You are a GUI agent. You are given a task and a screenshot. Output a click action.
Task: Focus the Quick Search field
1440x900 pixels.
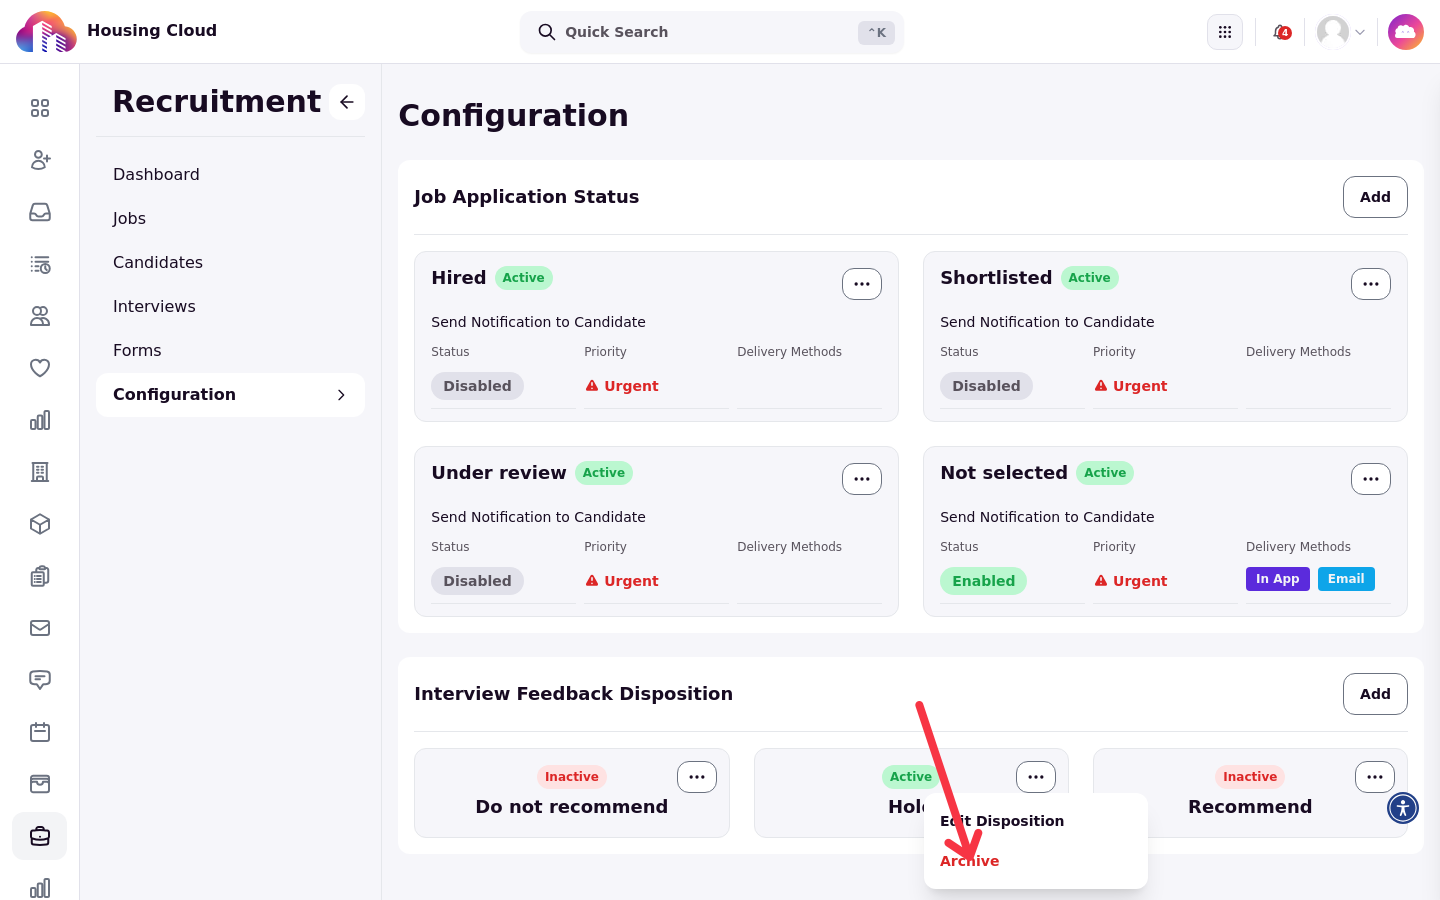712,32
